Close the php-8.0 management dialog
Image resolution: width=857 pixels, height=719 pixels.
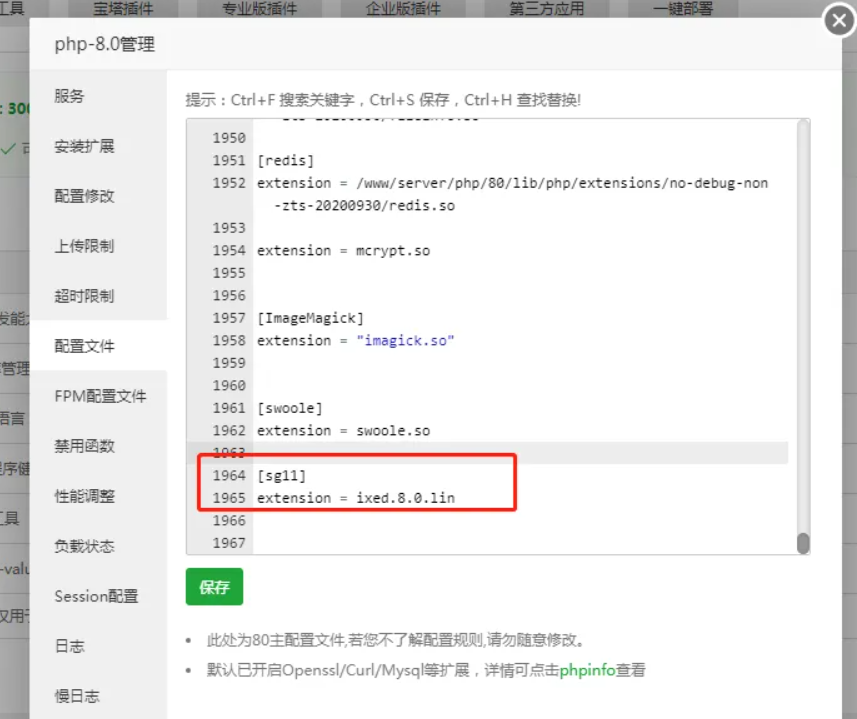838,20
